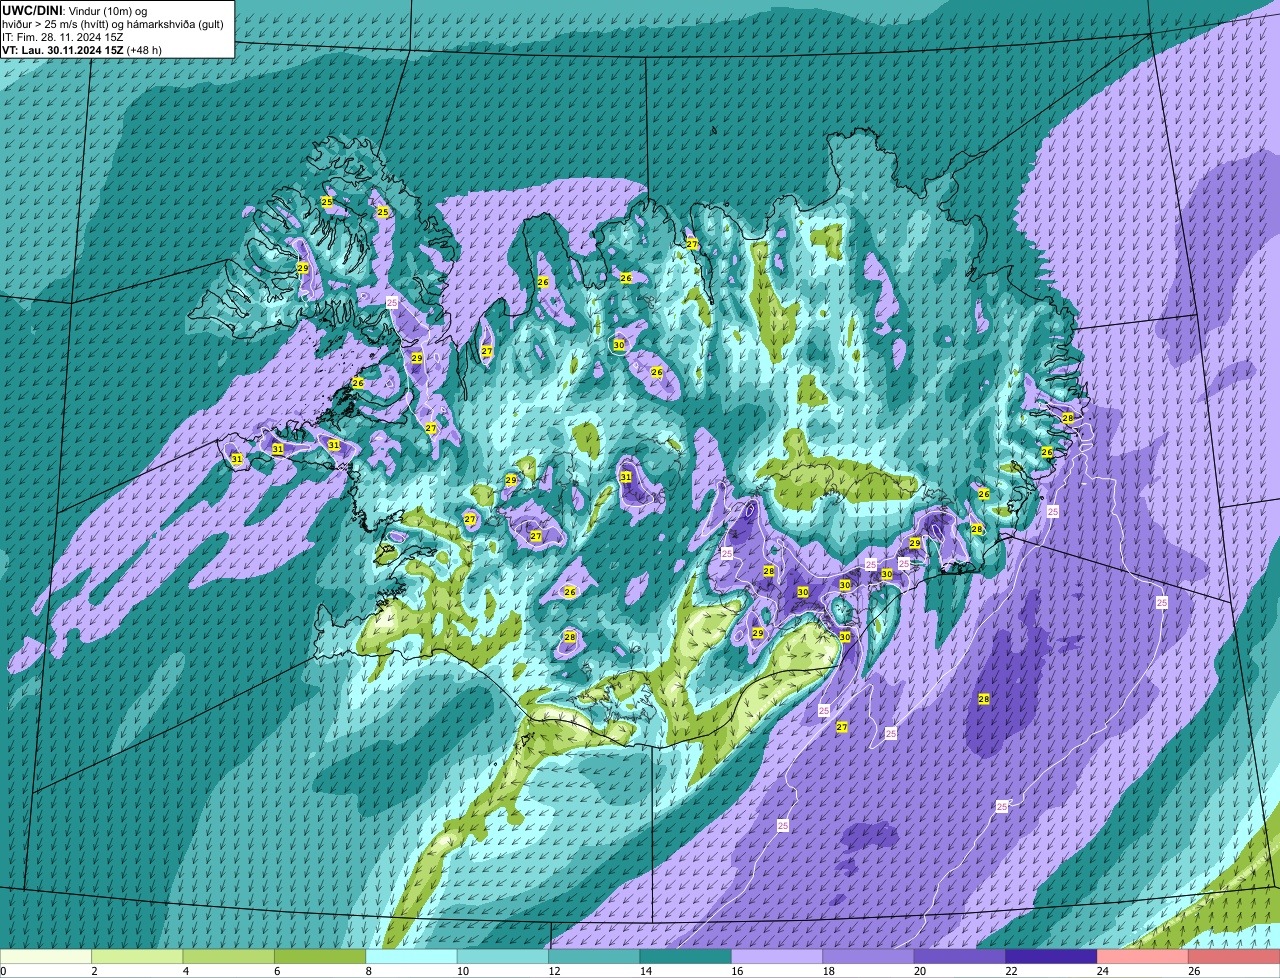Click yellow "28" gust label over open southeast sea
The width and height of the screenshot is (1280, 978).
tap(984, 699)
